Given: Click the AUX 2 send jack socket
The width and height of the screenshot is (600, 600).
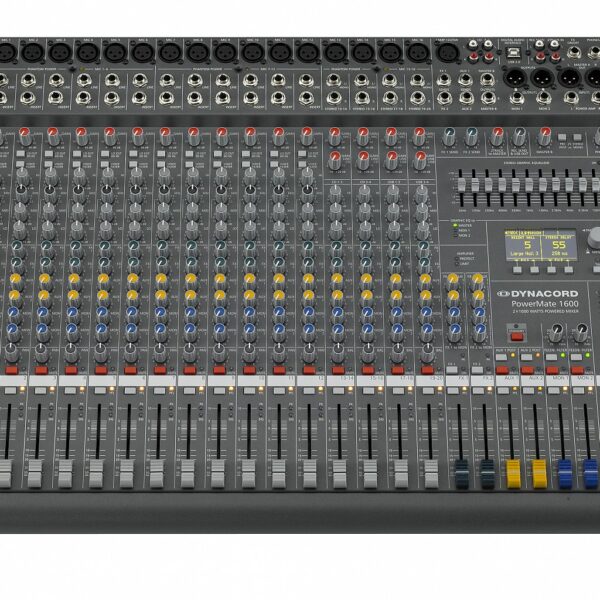Looking at the screenshot, I should 466,98.
